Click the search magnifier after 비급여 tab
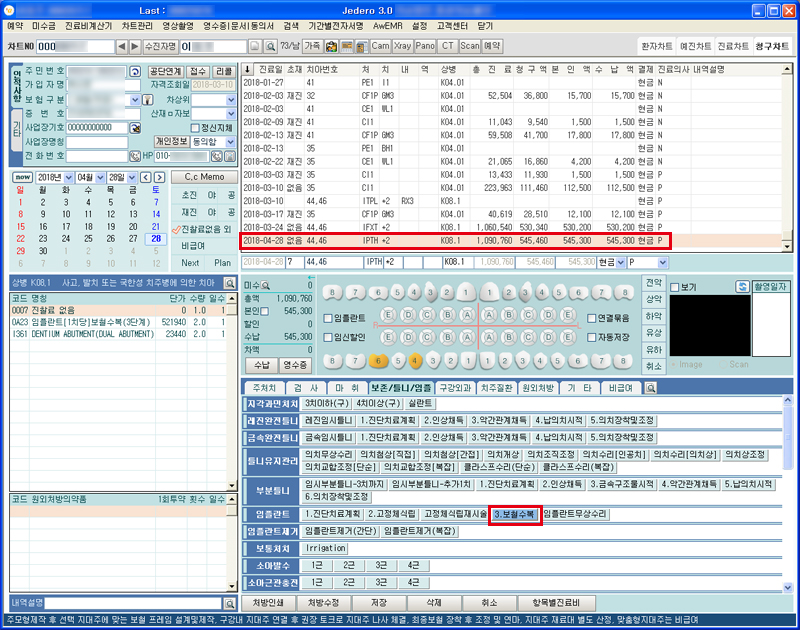Screen dimensions: 800x630 click(650, 387)
